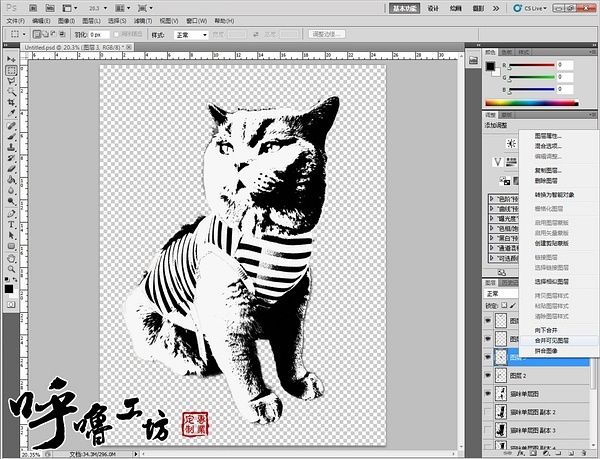The width and height of the screenshot is (600, 459).
Task: Select the Rectangle shape tool
Action: 11,246
